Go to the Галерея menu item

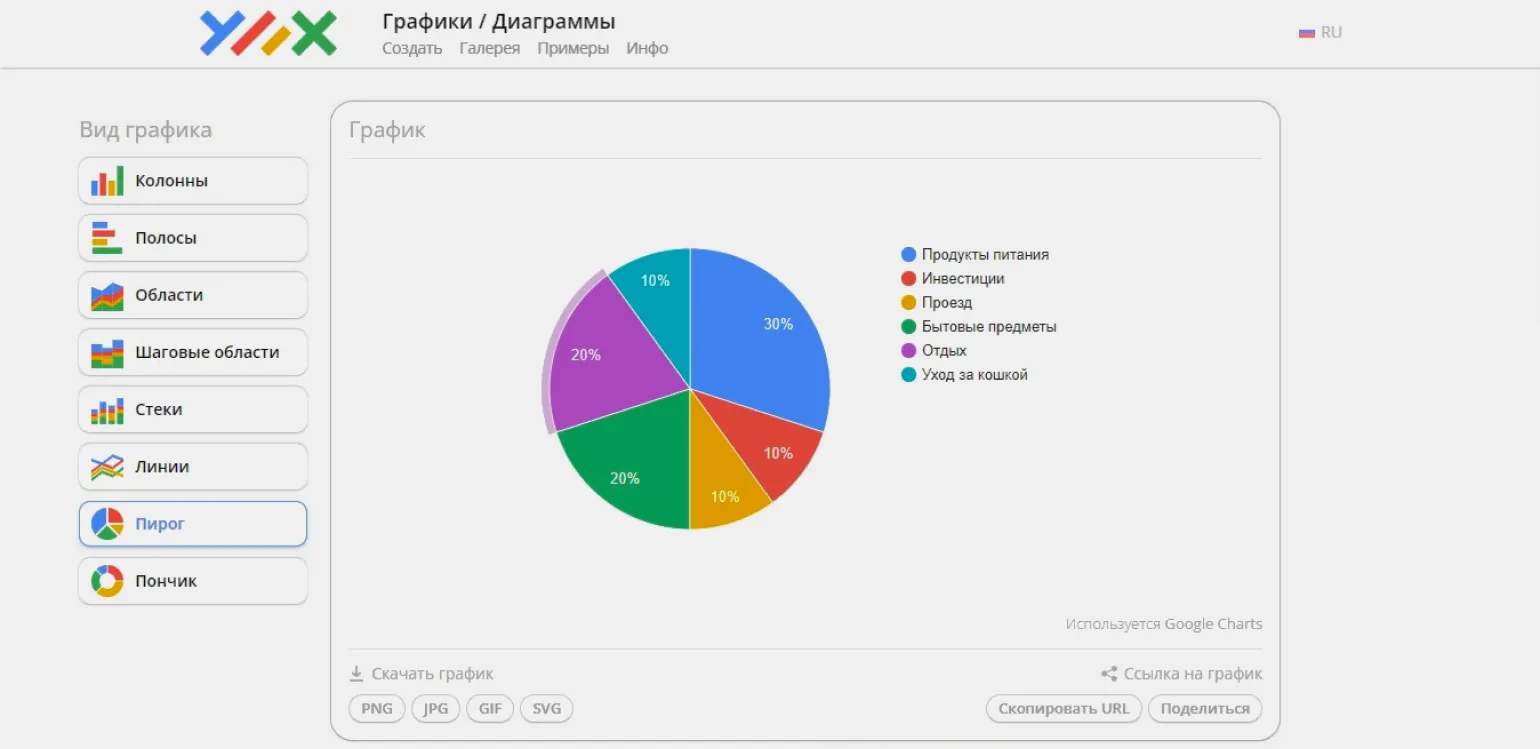click(489, 48)
